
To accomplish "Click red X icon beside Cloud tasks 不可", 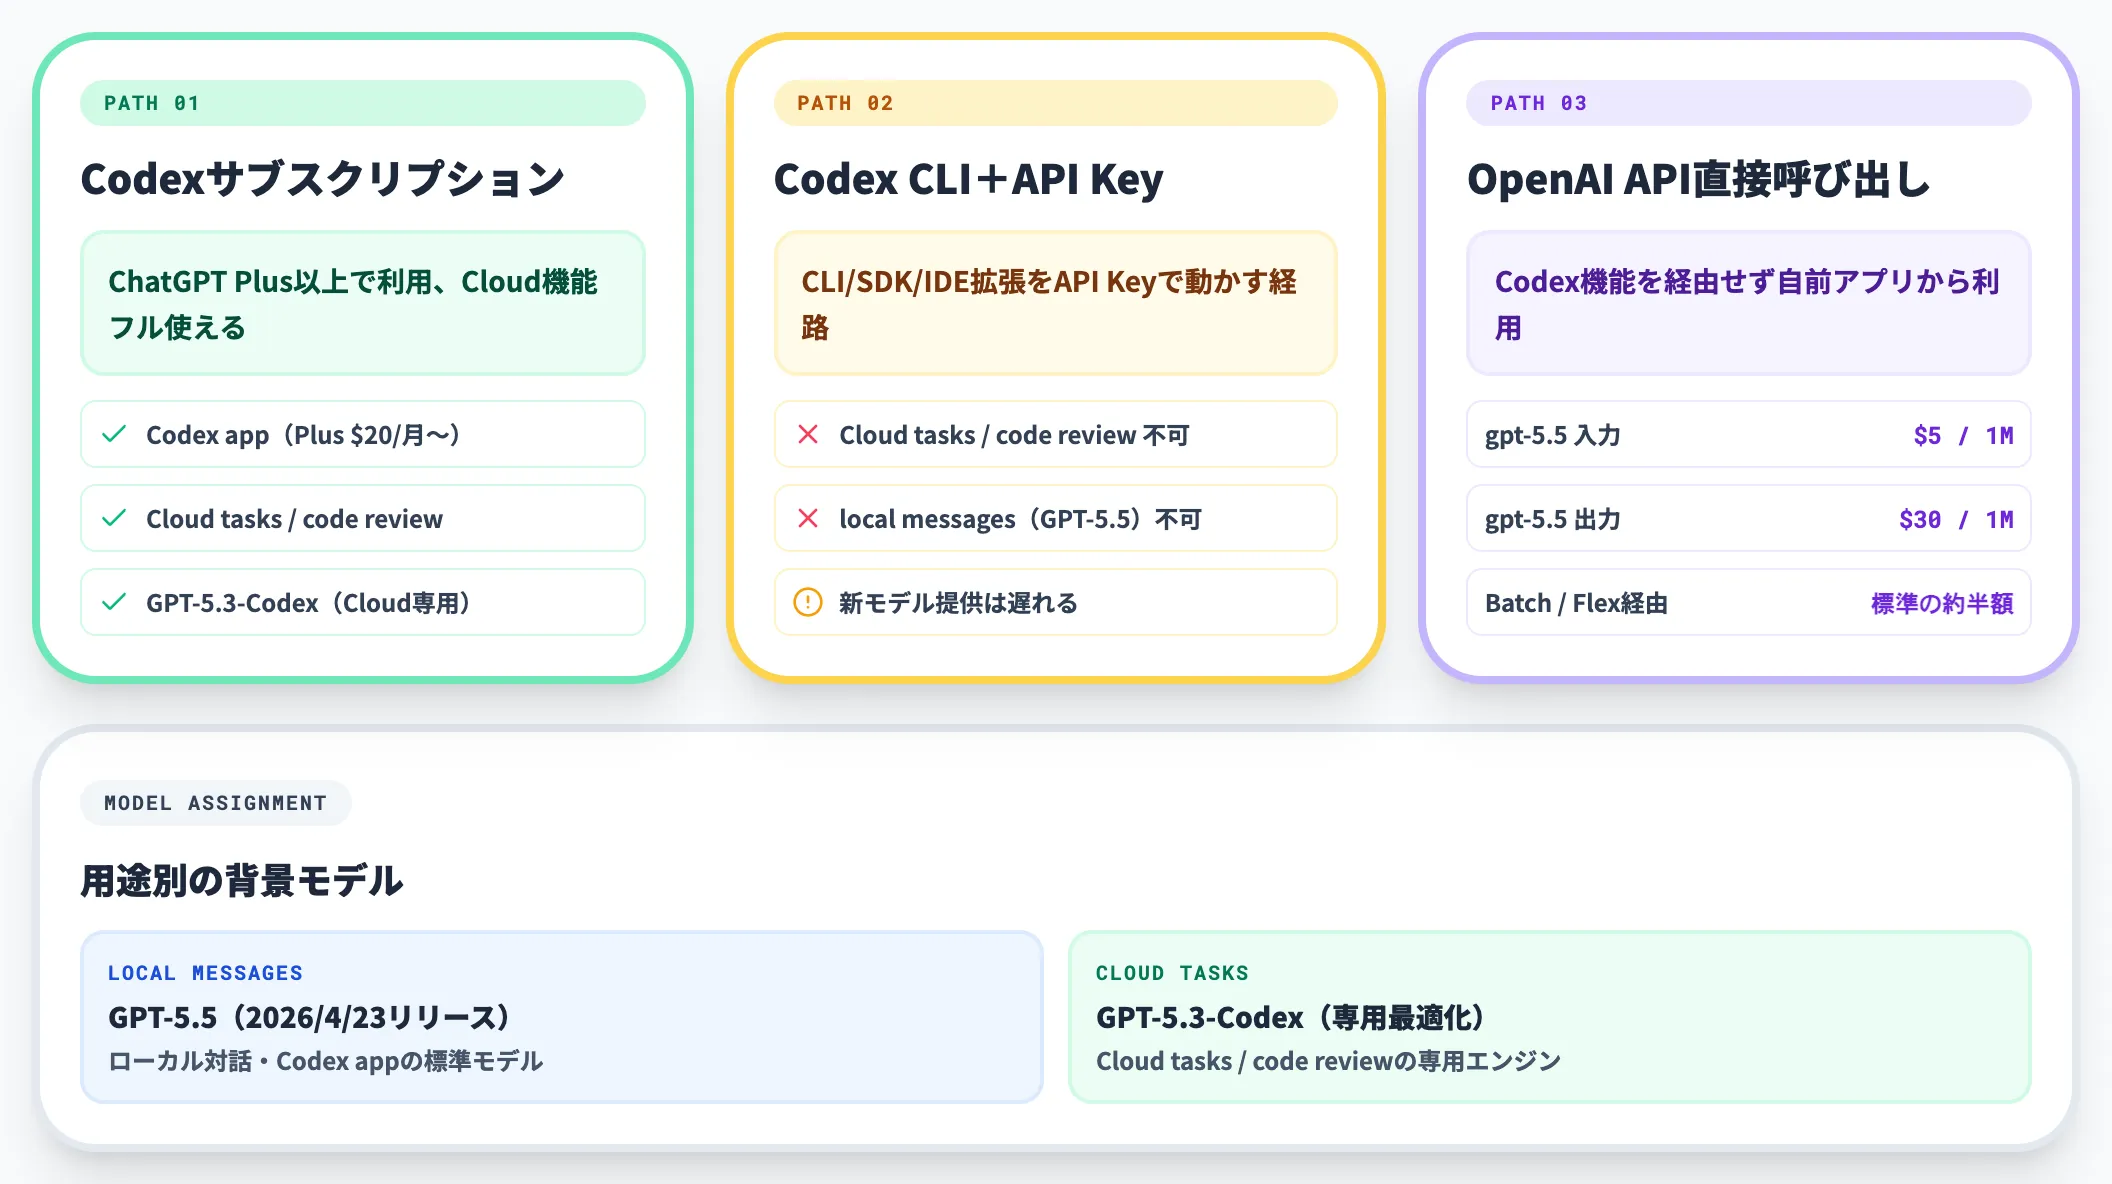I will [808, 434].
